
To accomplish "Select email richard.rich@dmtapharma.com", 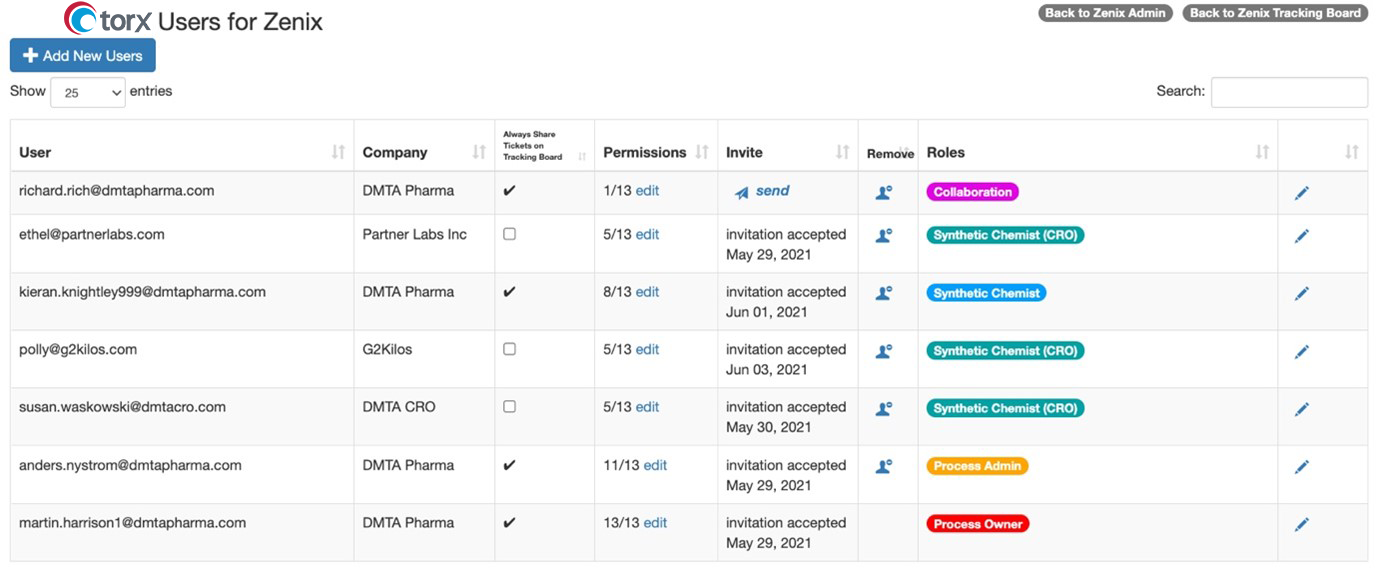I will click(x=117, y=190).
